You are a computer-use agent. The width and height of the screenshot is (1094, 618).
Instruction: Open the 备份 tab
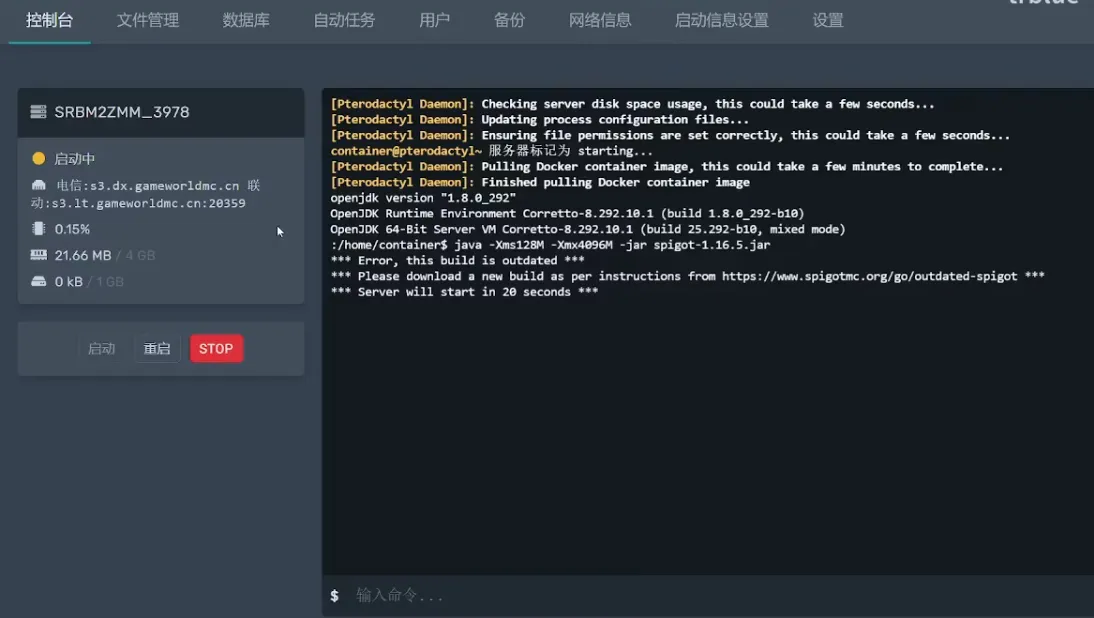tap(509, 20)
